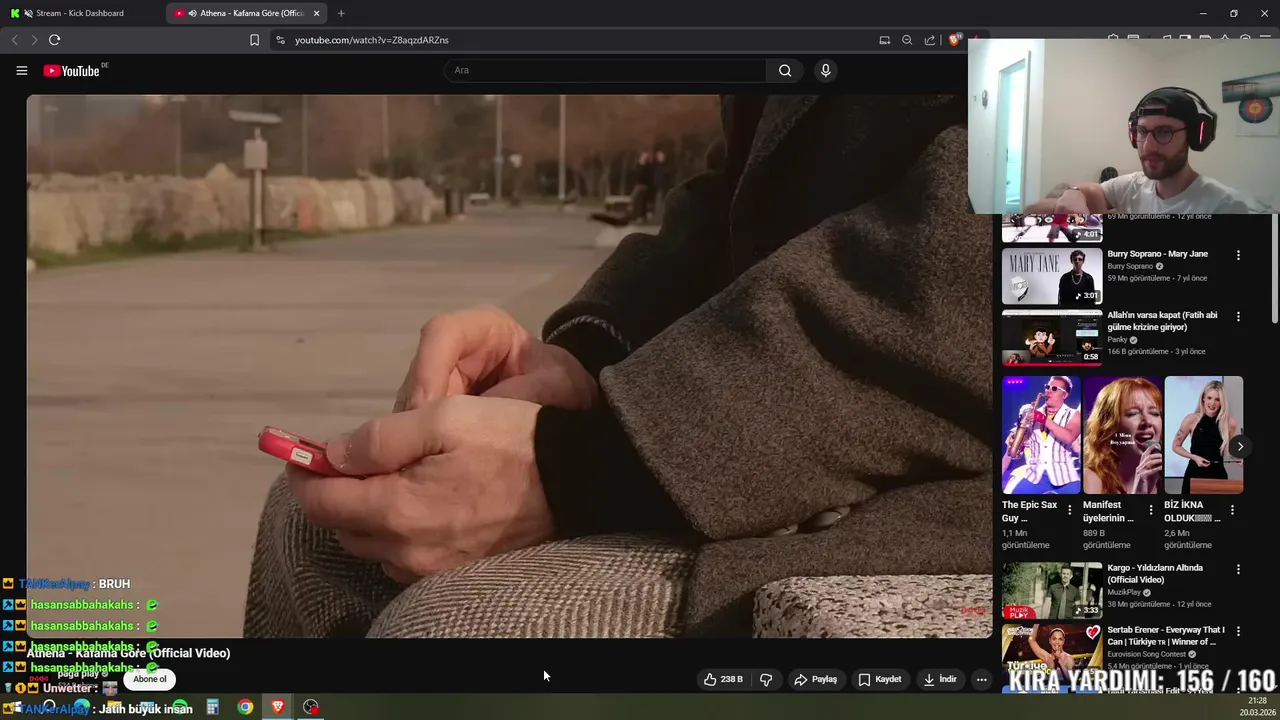Start voice search with microphone icon
The width and height of the screenshot is (1280, 720).
coord(825,70)
